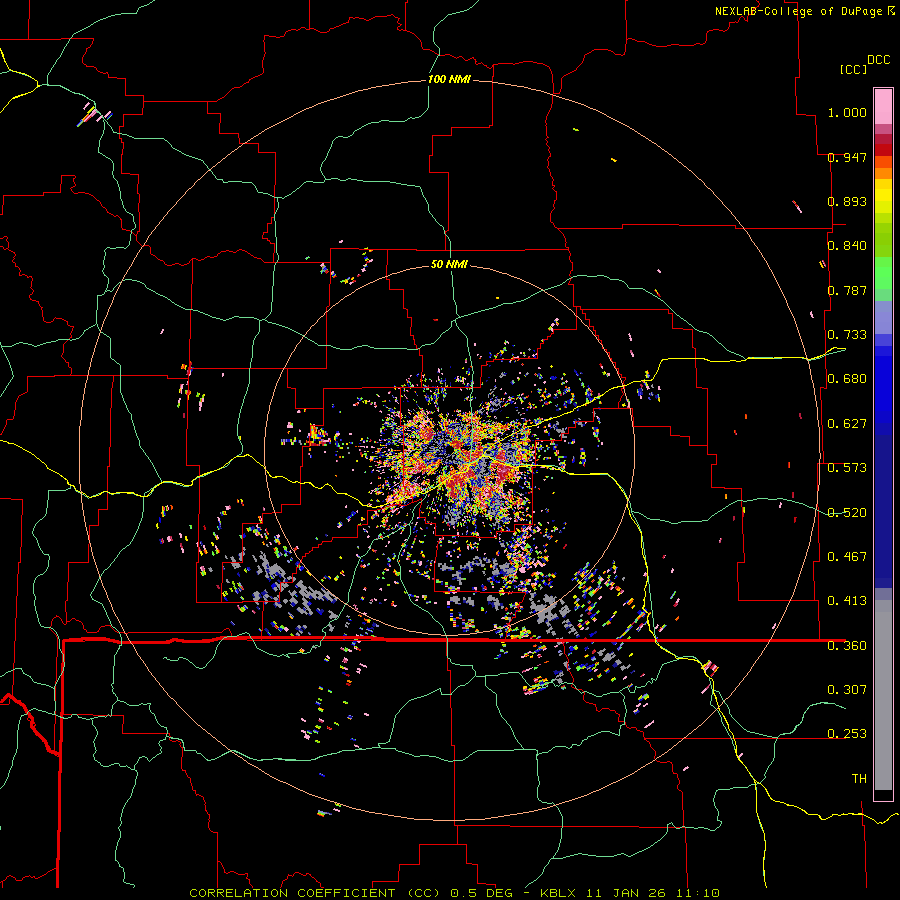This screenshot has height=900, width=900.
Task: Click the 0.840 scale value
Action: point(847,246)
